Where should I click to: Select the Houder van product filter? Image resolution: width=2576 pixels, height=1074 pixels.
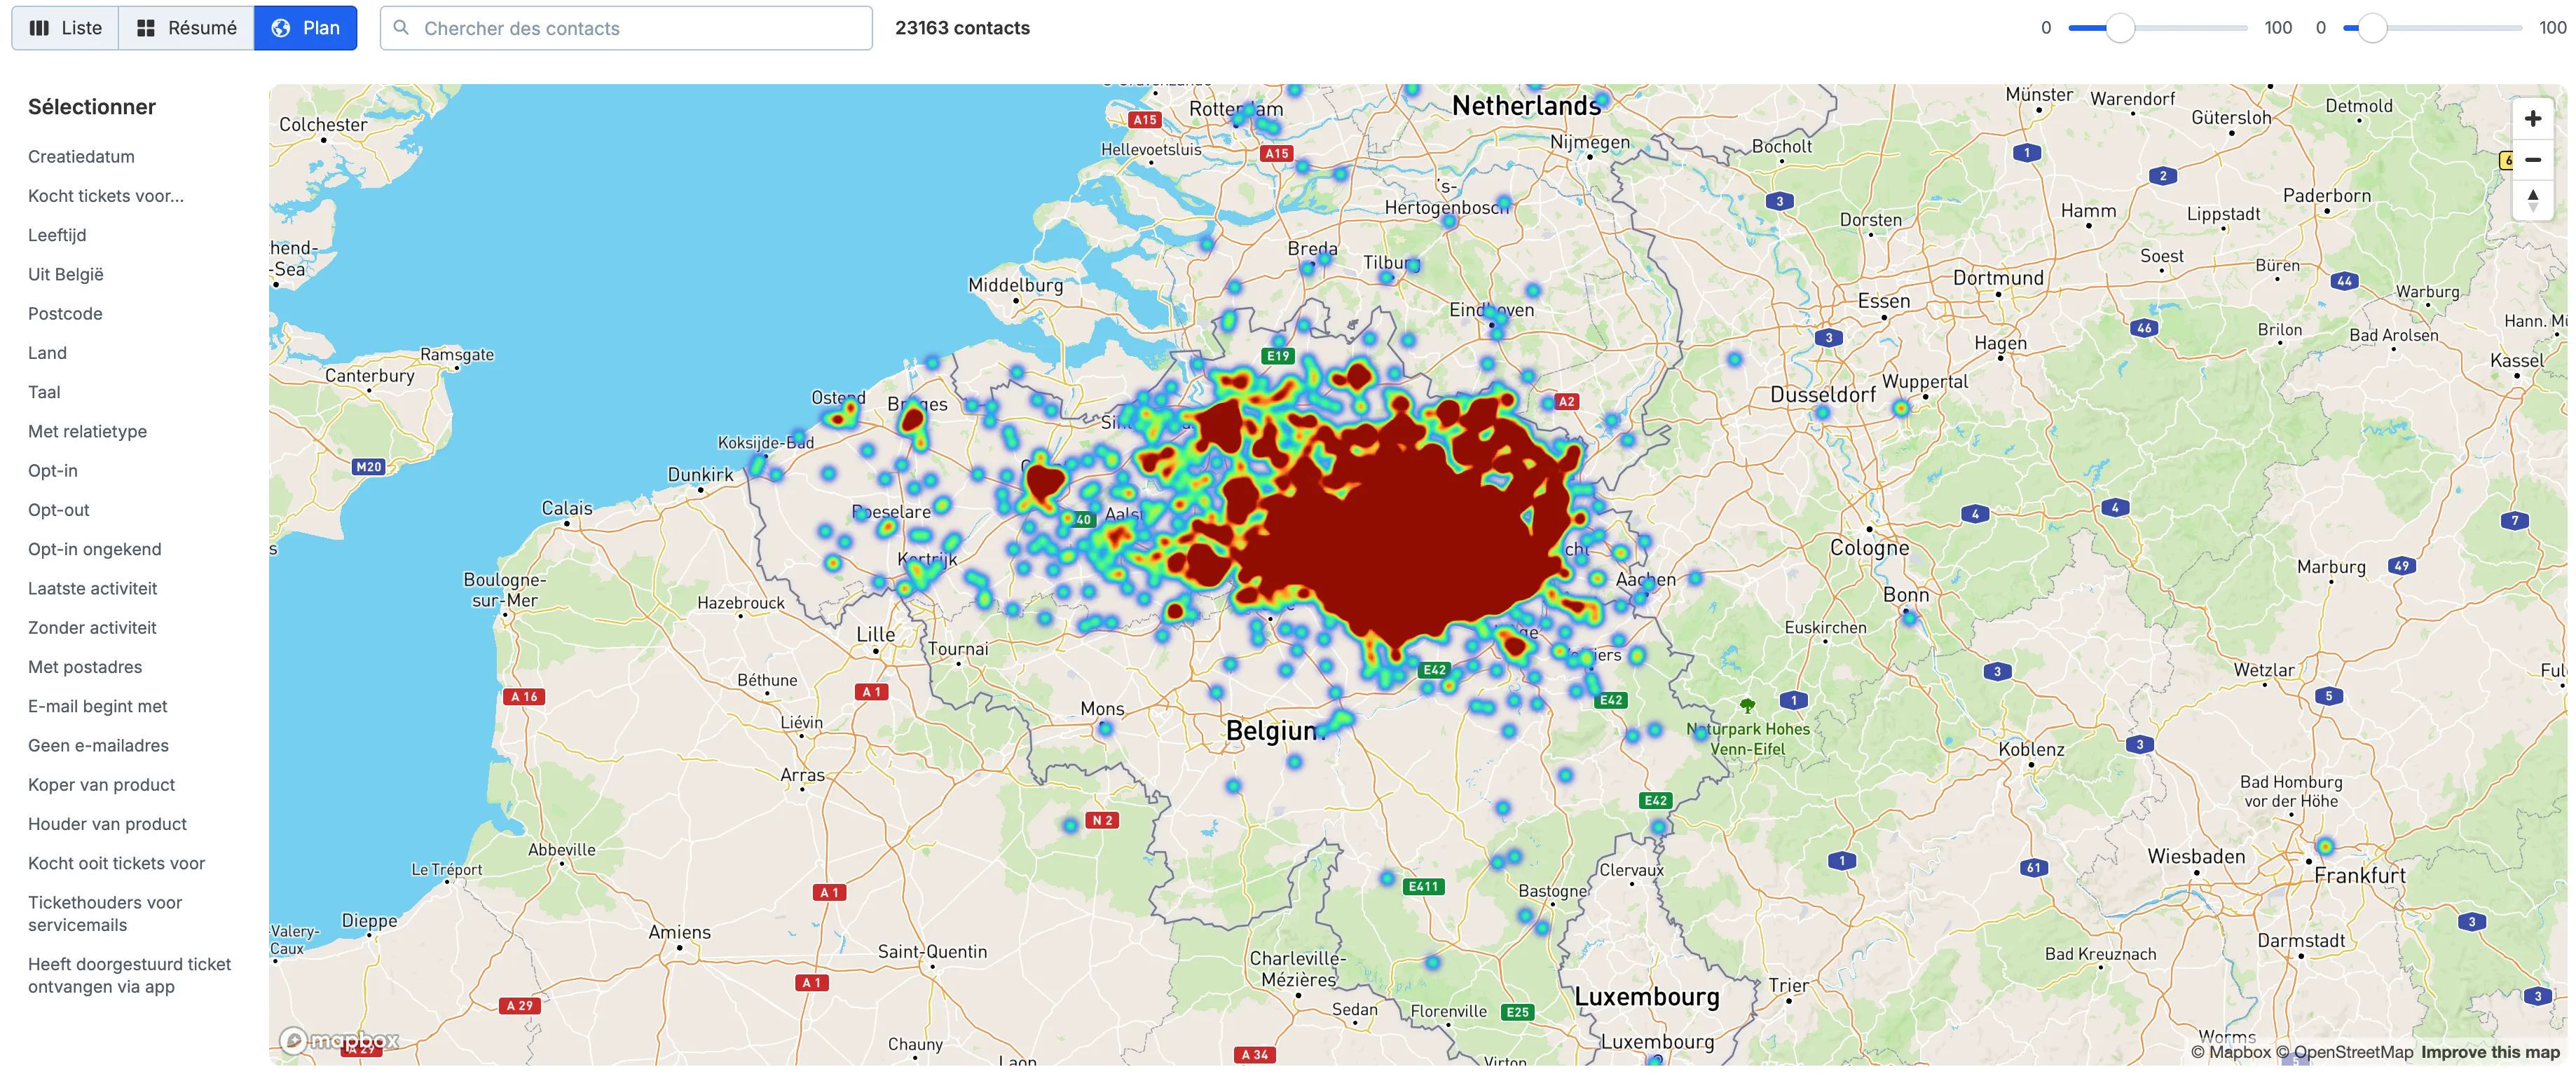tap(107, 824)
